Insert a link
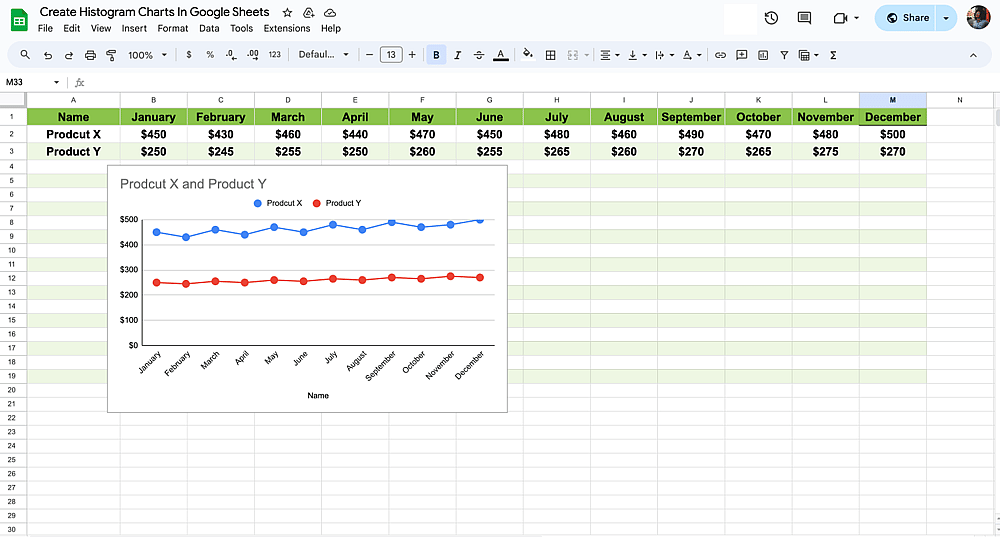This screenshot has width=1000, height=537. [720, 55]
